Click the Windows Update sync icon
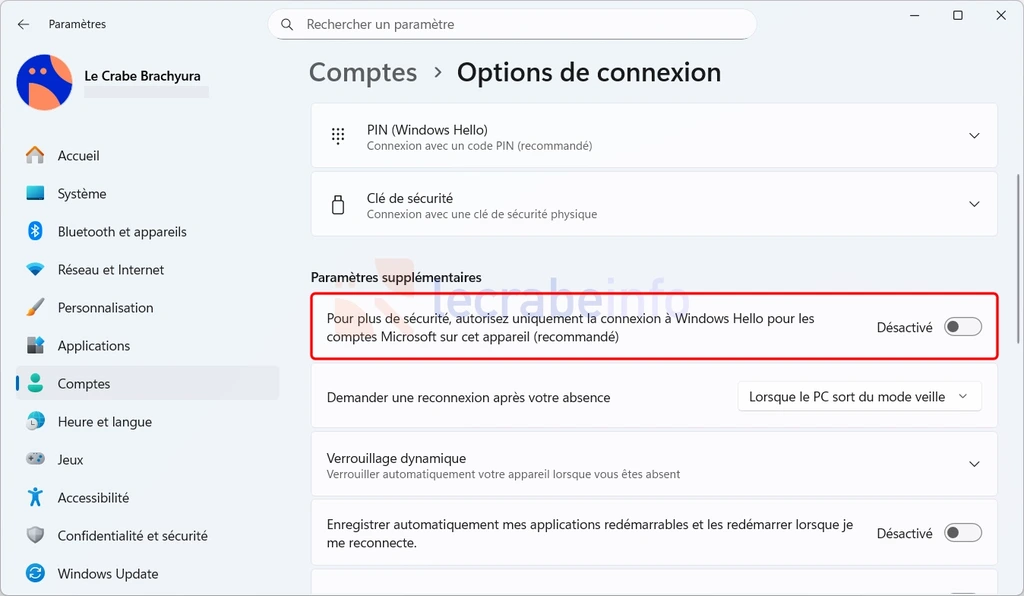The height and width of the screenshot is (596, 1024). pyautogui.click(x=35, y=573)
